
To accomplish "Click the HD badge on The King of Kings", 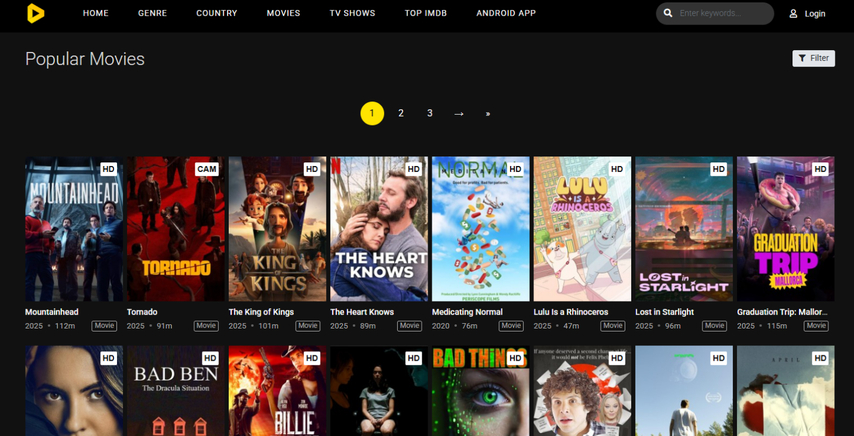I will coord(312,169).
